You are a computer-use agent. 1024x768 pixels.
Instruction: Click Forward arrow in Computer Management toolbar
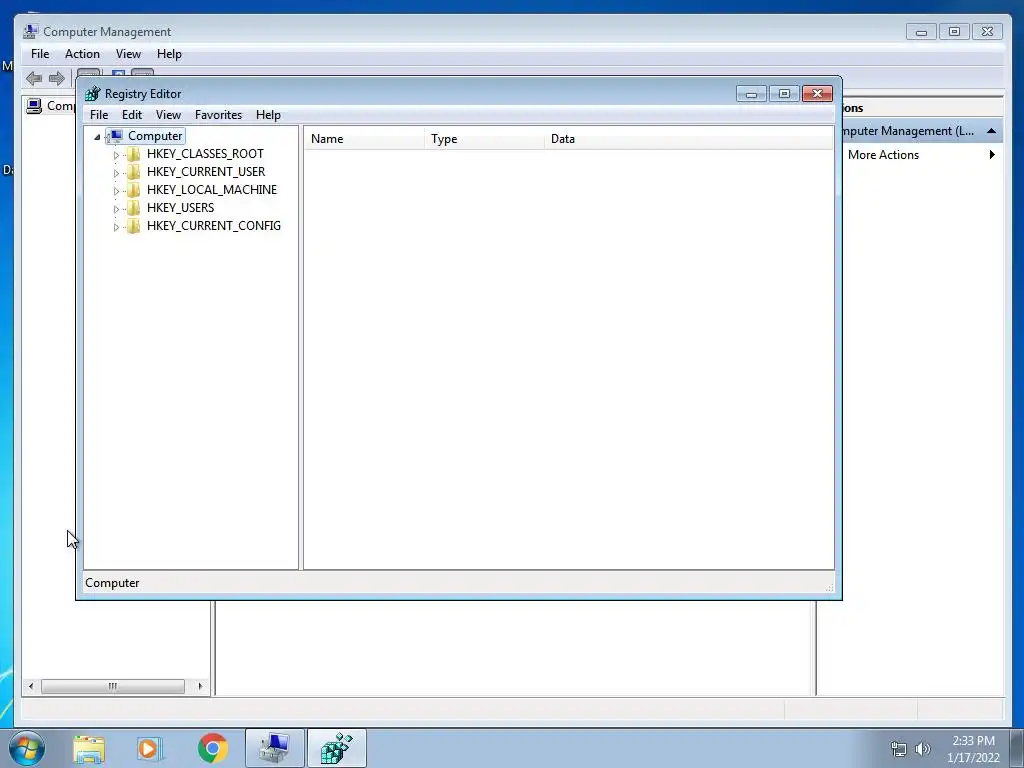[x=57, y=78]
